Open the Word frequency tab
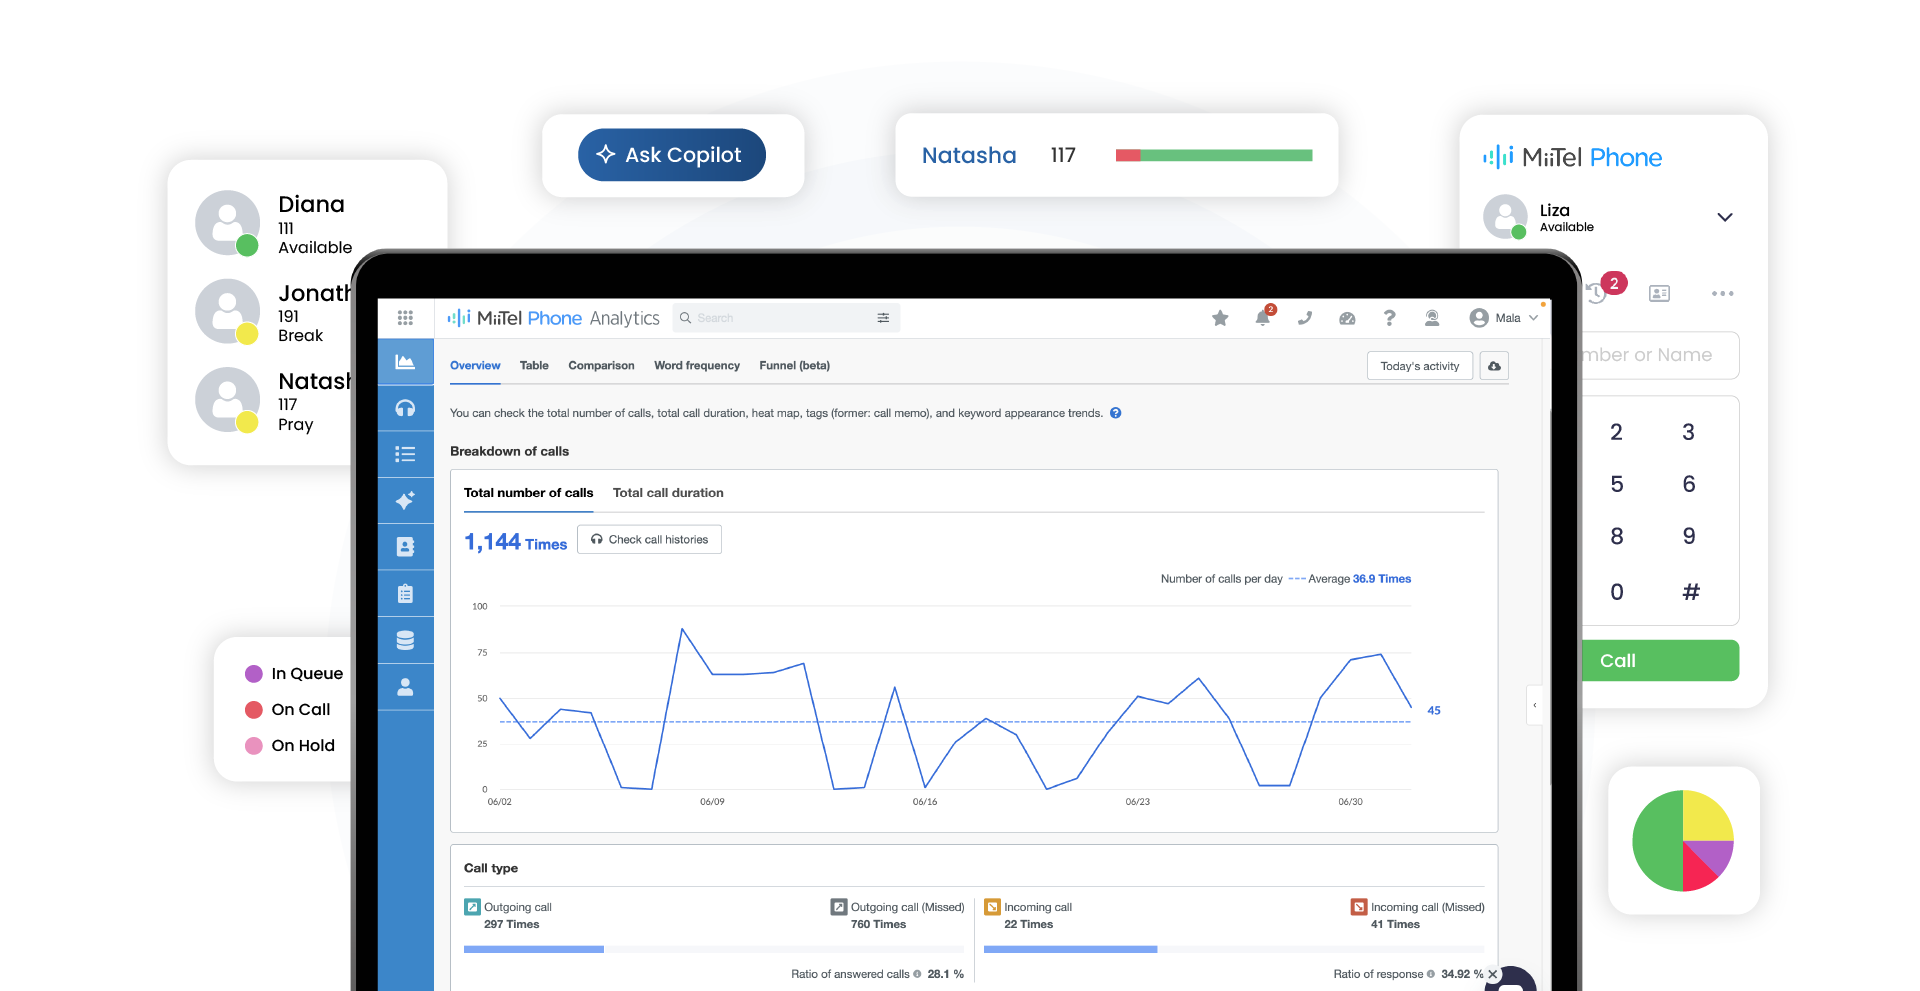1920x991 pixels. [697, 366]
